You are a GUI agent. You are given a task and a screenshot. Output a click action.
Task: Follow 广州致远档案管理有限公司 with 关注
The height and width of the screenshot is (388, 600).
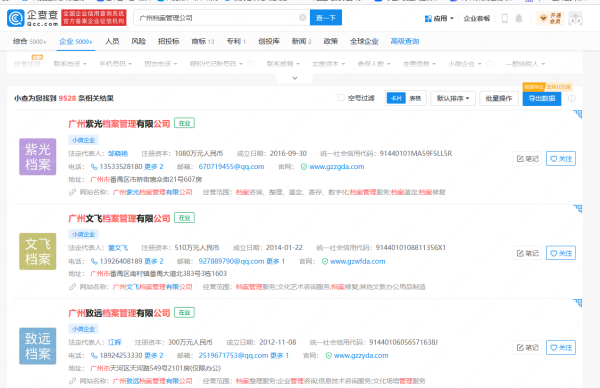pos(561,347)
